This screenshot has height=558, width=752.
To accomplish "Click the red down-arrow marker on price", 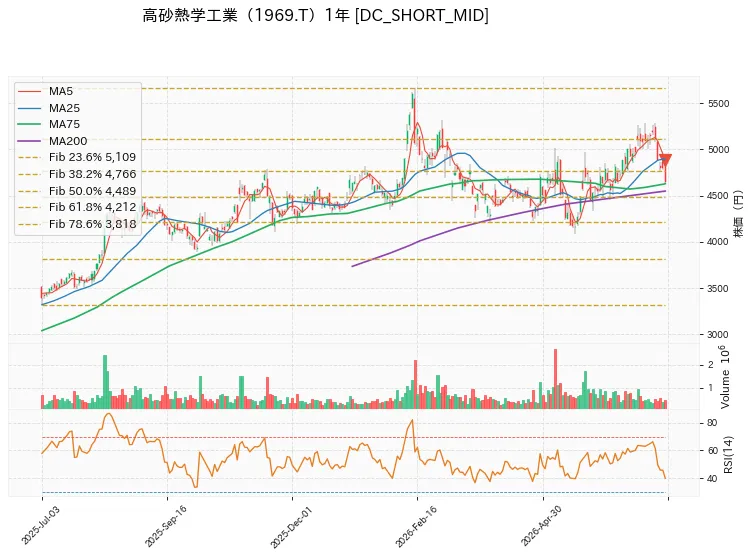I will [665, 160].
